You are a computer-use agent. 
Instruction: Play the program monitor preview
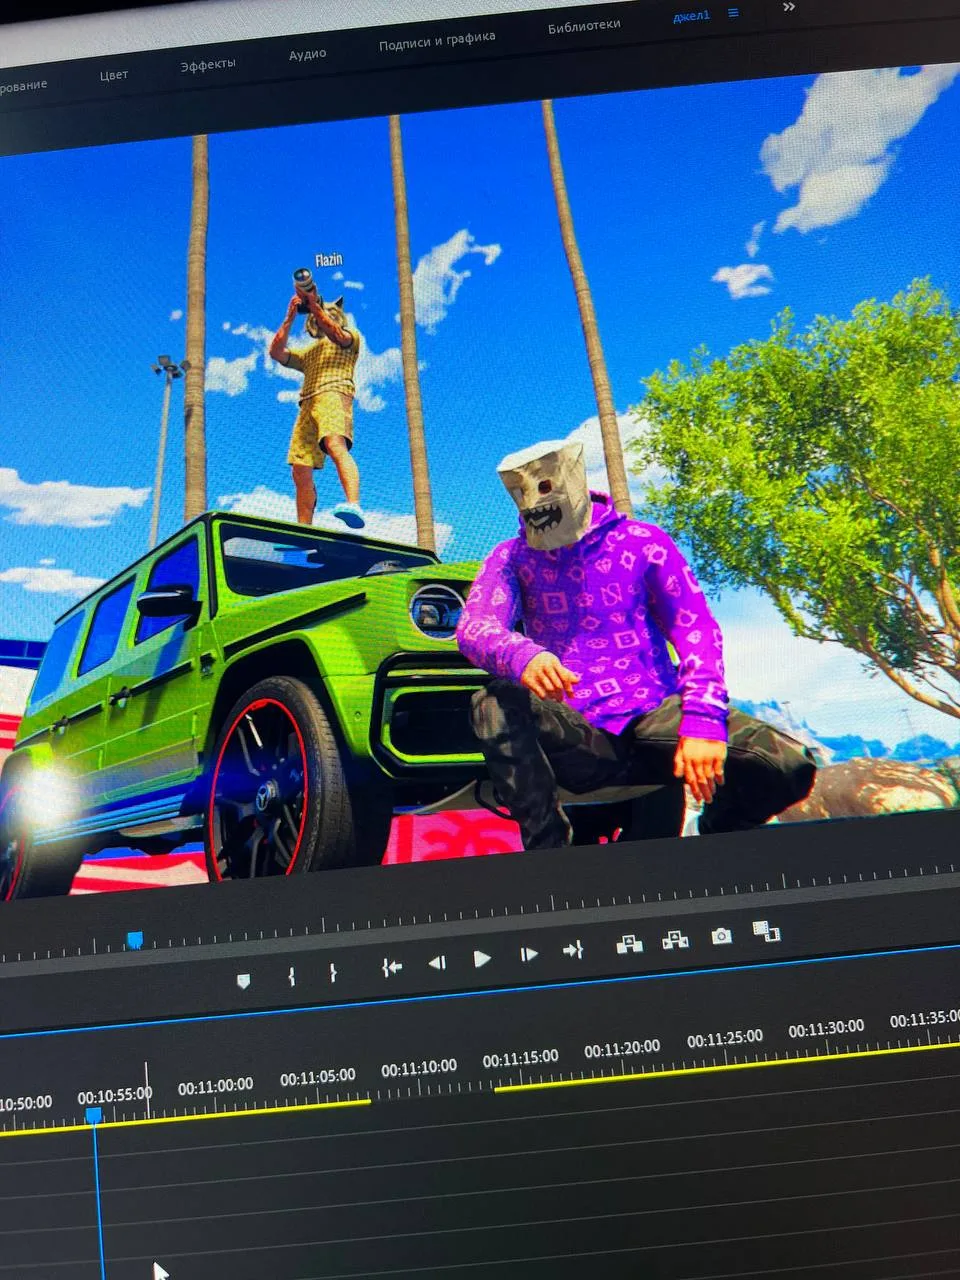click(482, 959)
